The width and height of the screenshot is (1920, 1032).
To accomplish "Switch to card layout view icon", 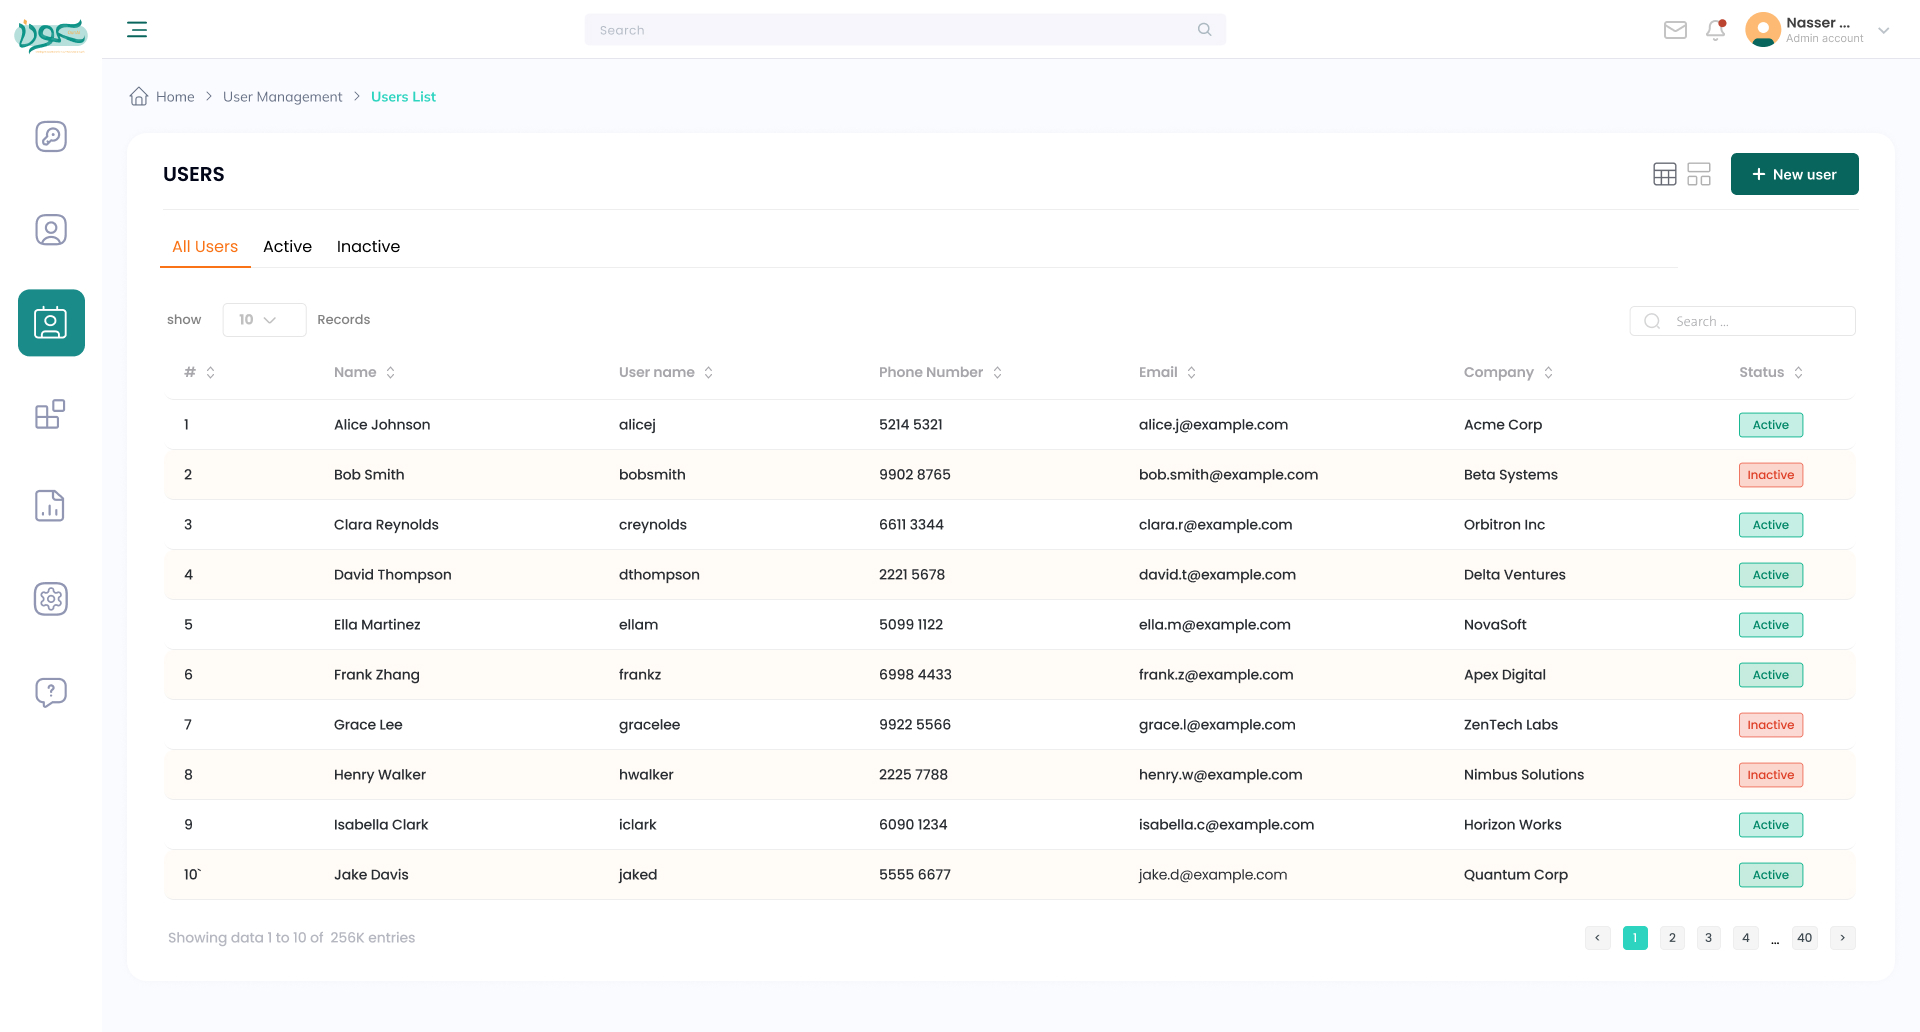I will coord(1699,174).
